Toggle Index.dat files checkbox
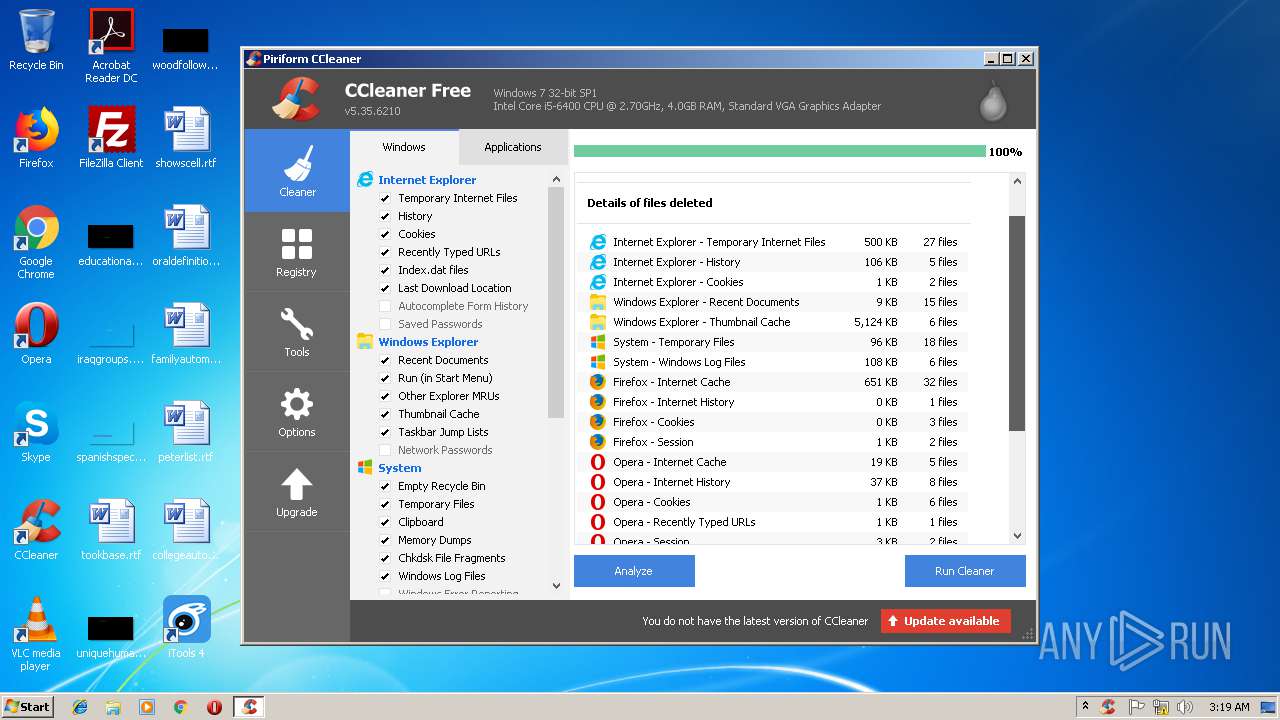This screenshot has height=720, width=1280. pyautogui.click(x=385, y=270)
